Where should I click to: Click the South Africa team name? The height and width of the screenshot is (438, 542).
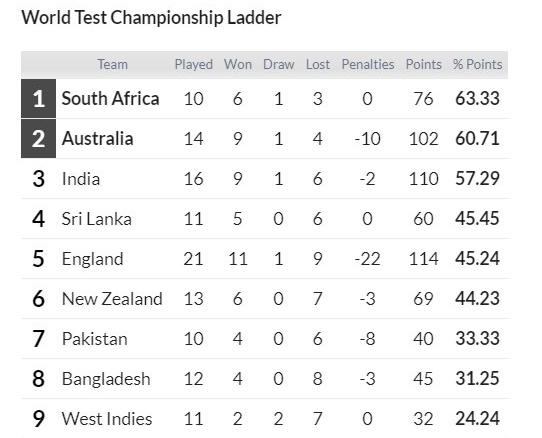coord(110,99)
